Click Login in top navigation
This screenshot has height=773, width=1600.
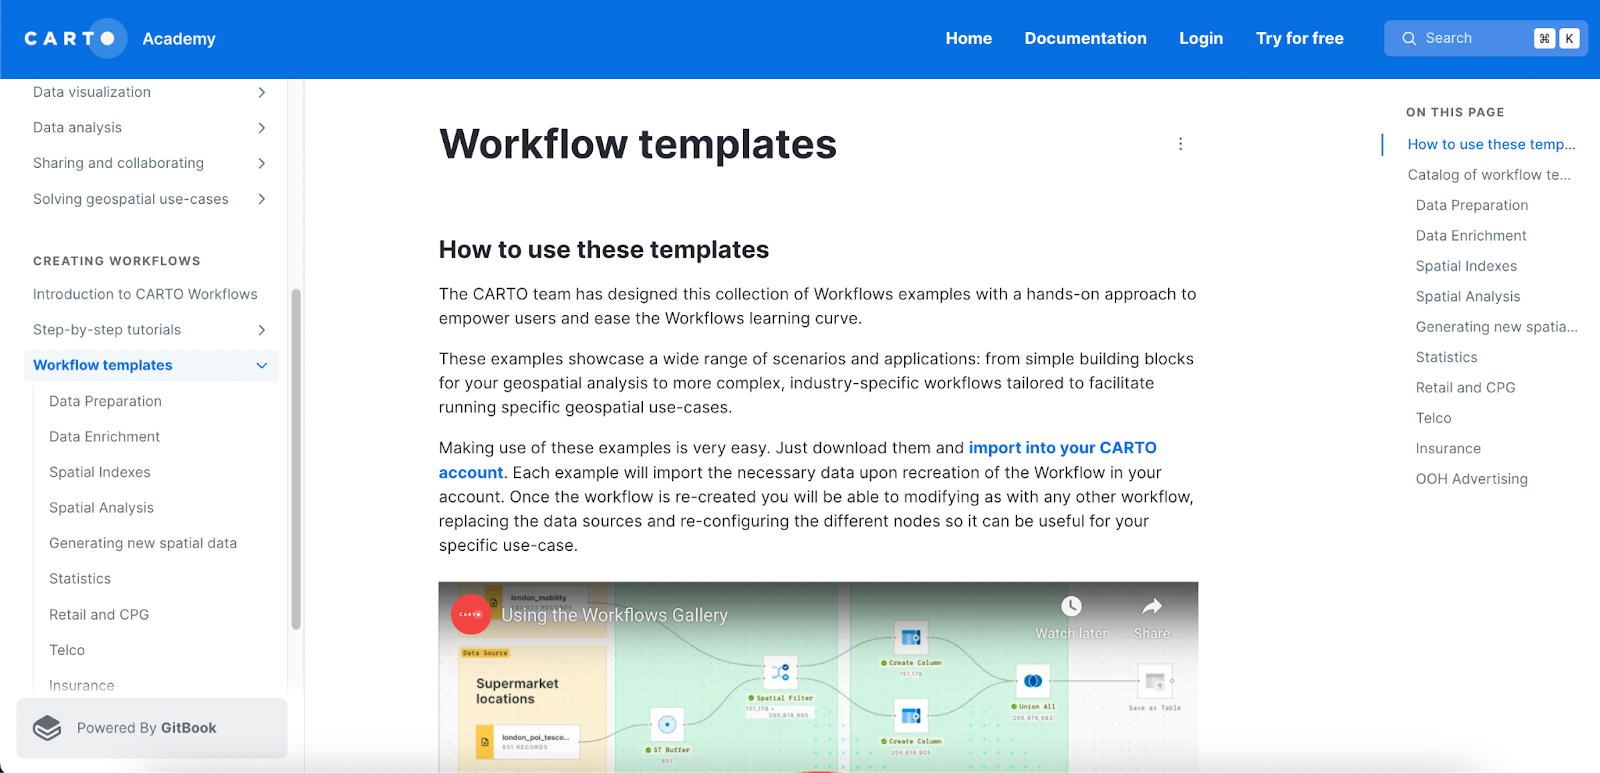point(1201,38)
